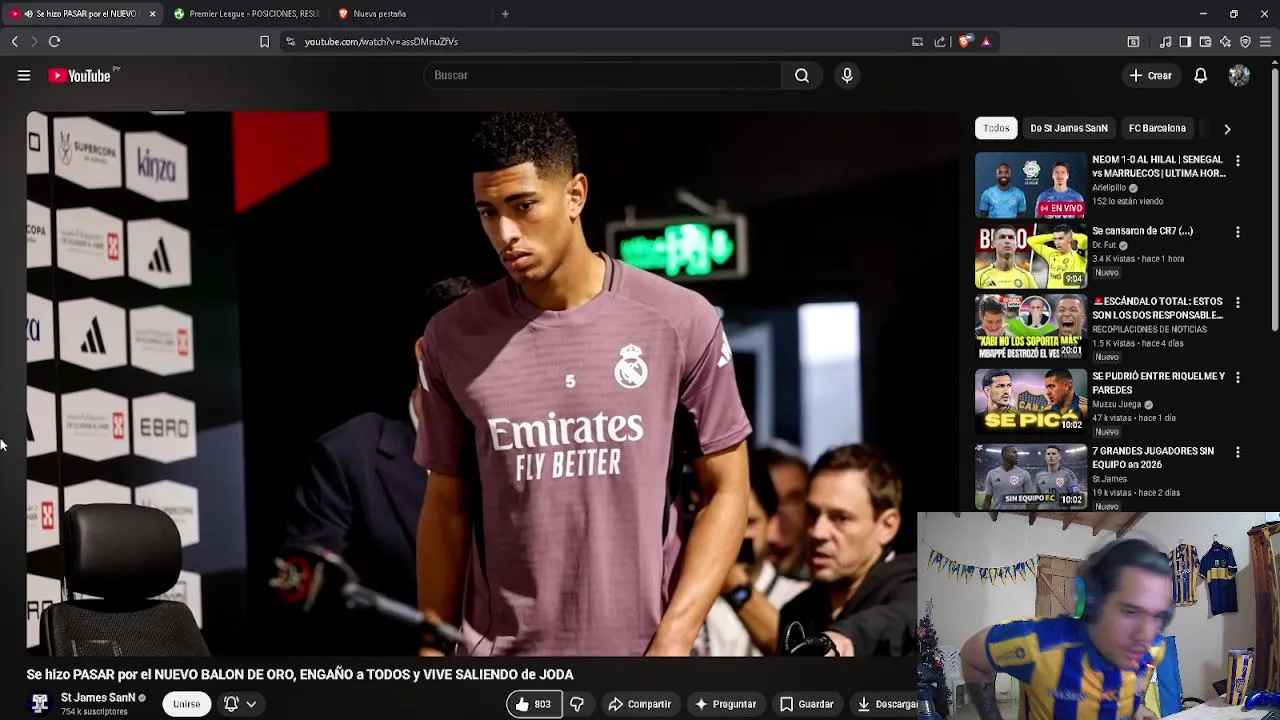The image size is (1280, 720).
Task: Open Brave playlist music note icon
Action: coord(1165,41)
